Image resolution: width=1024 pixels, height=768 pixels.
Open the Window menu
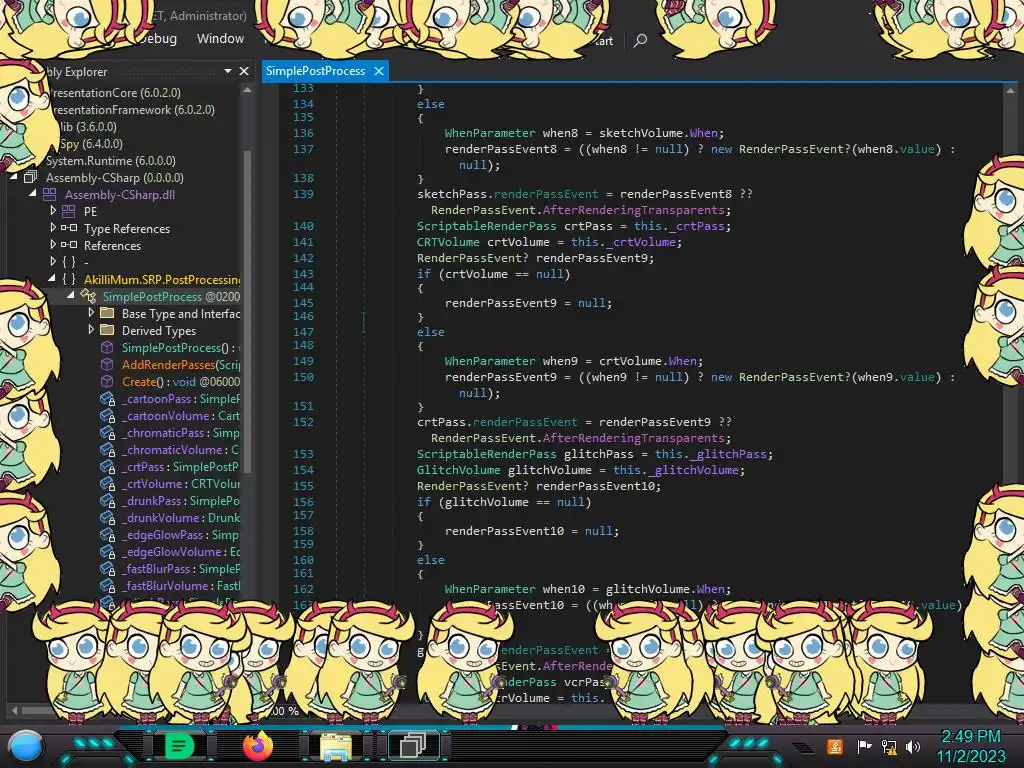coord(220,39)
